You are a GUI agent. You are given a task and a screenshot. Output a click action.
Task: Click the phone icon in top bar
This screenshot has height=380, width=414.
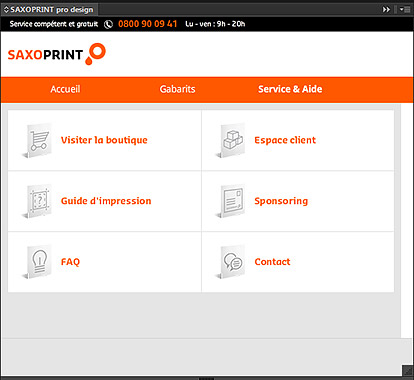[x=108, y=24]
